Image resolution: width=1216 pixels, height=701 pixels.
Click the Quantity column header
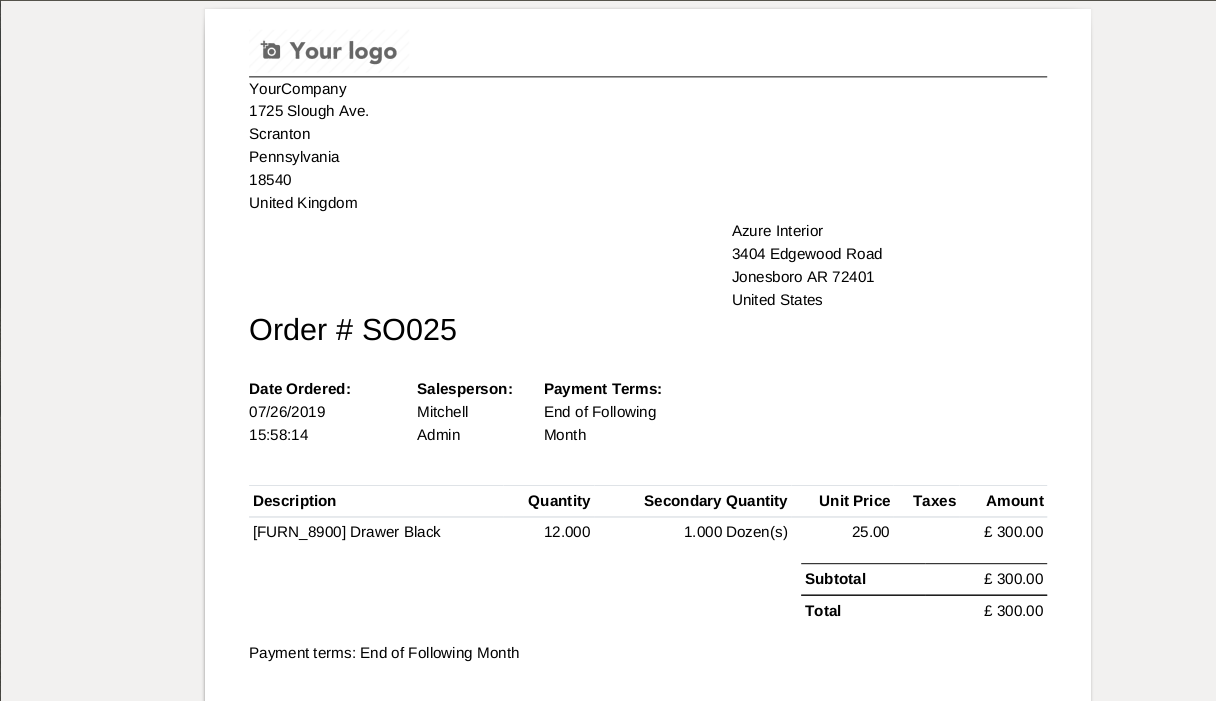coord(559,501)
